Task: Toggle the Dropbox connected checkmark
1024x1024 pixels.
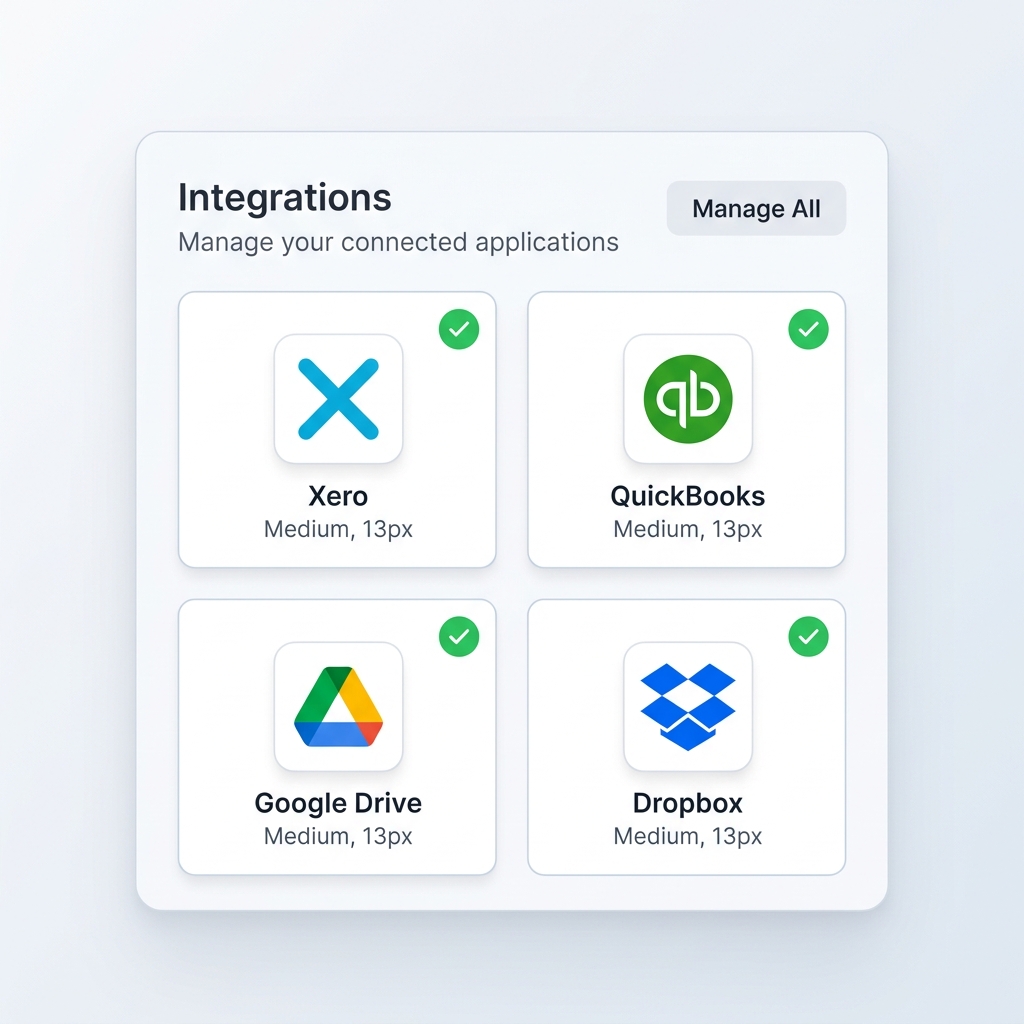Action: (808, 637)
